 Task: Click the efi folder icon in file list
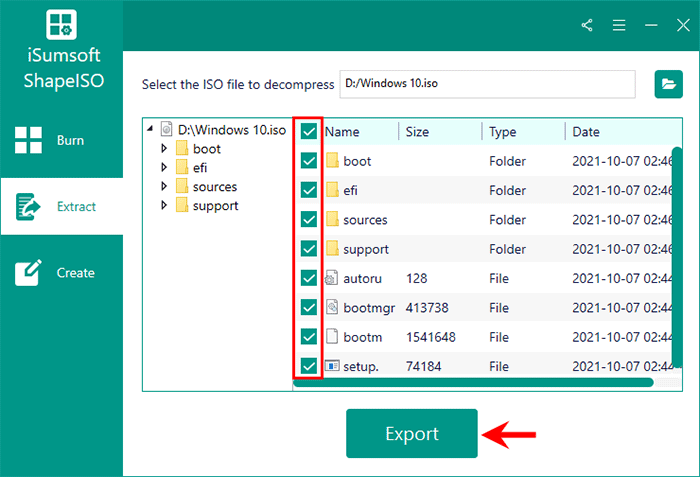tap(332, 190)
